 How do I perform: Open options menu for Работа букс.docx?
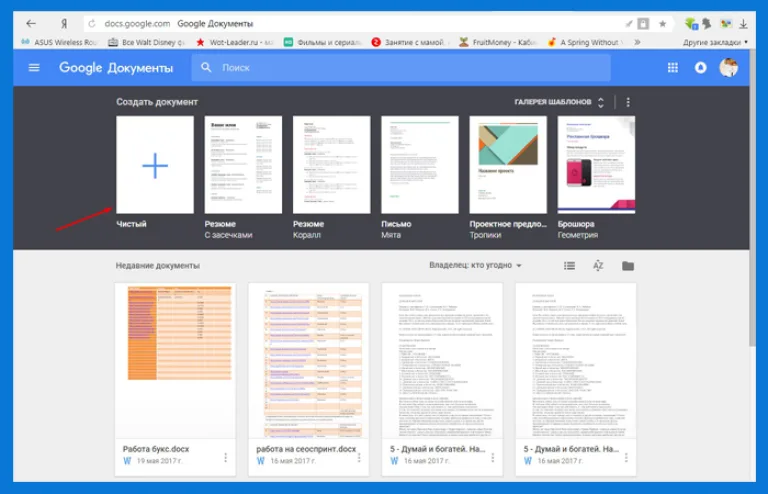click(225, 458)
